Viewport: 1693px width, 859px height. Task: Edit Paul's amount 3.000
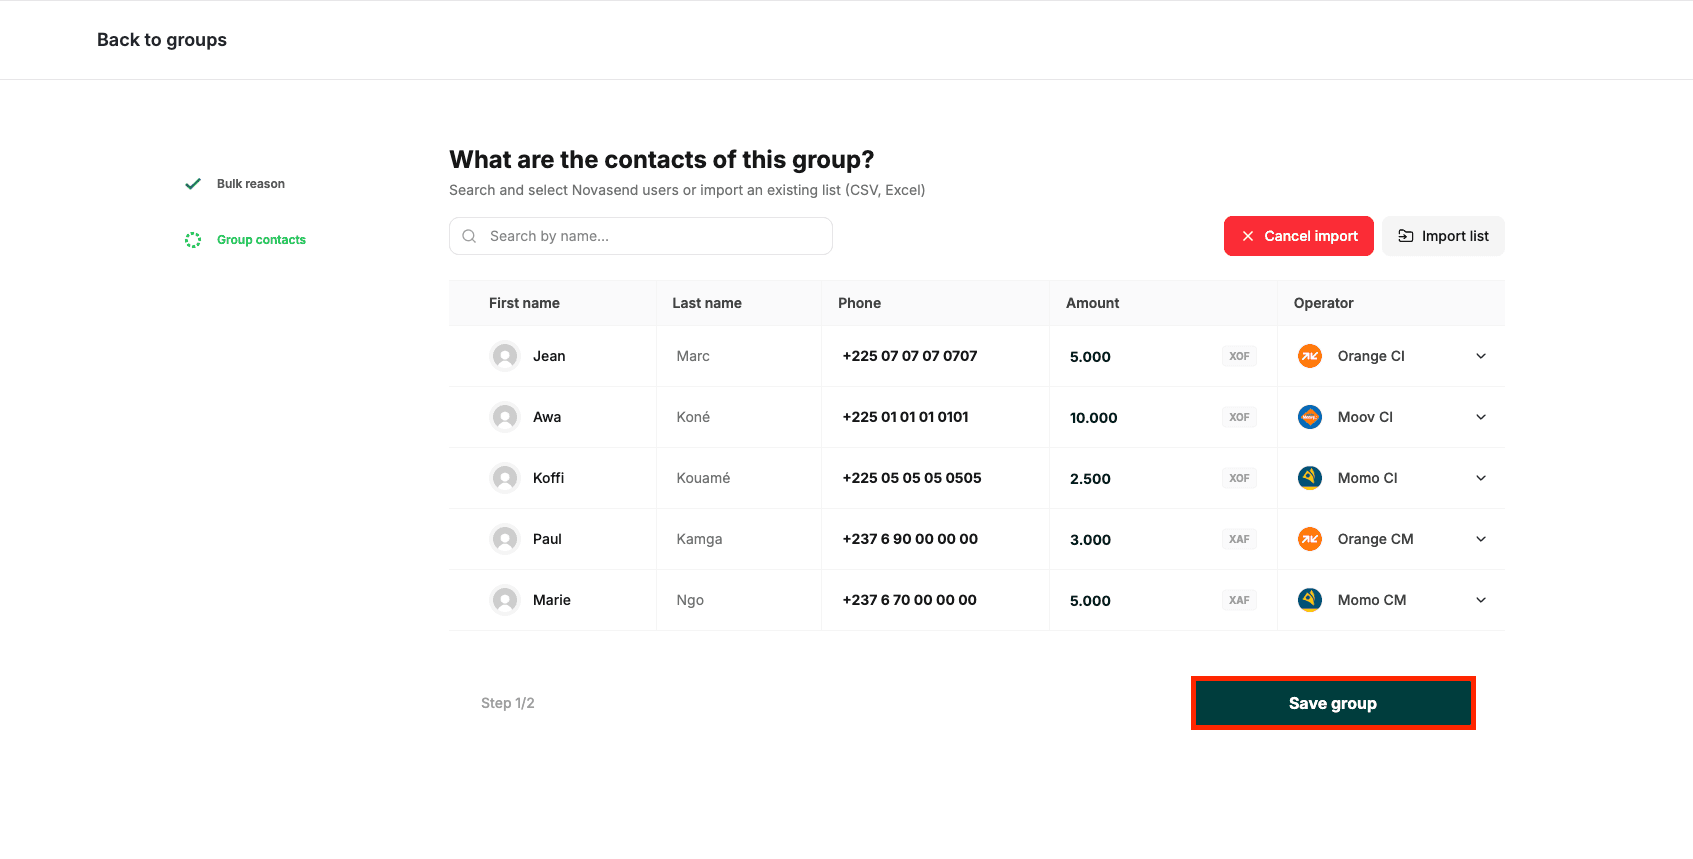(x=1090, y=540)
